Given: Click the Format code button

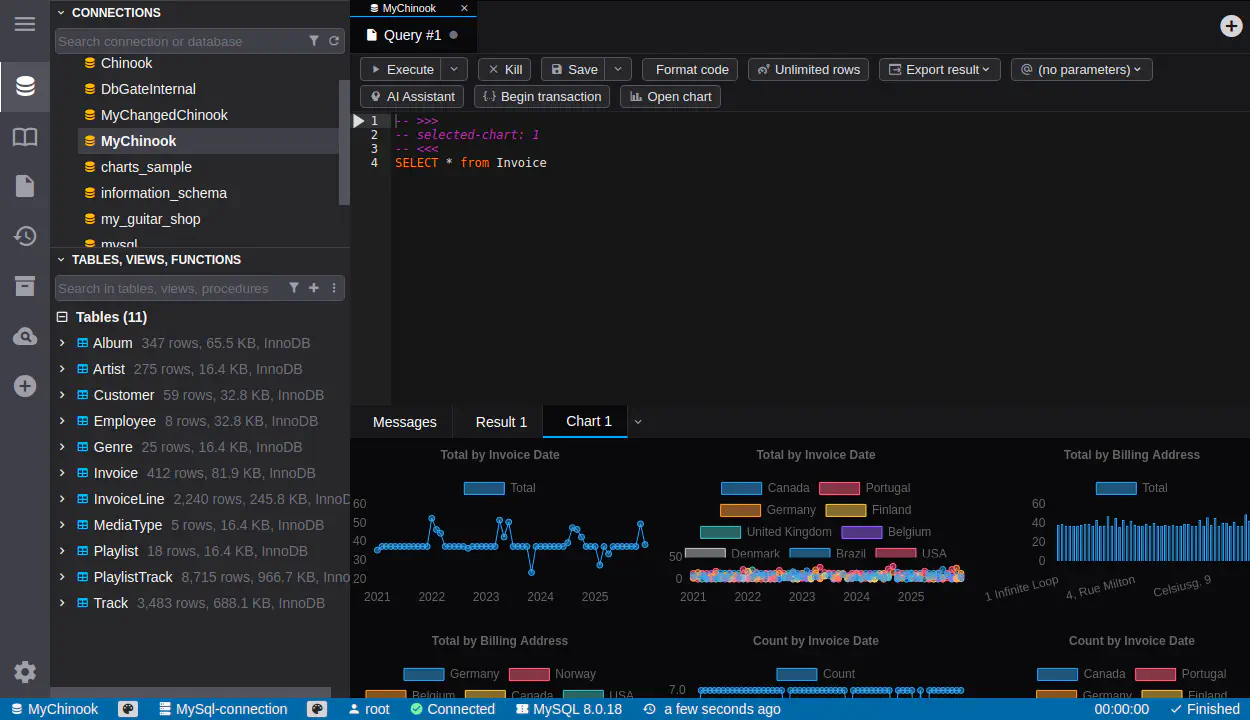Looking at the screenshot, I should pyautogui.click(x=691, y=69).
